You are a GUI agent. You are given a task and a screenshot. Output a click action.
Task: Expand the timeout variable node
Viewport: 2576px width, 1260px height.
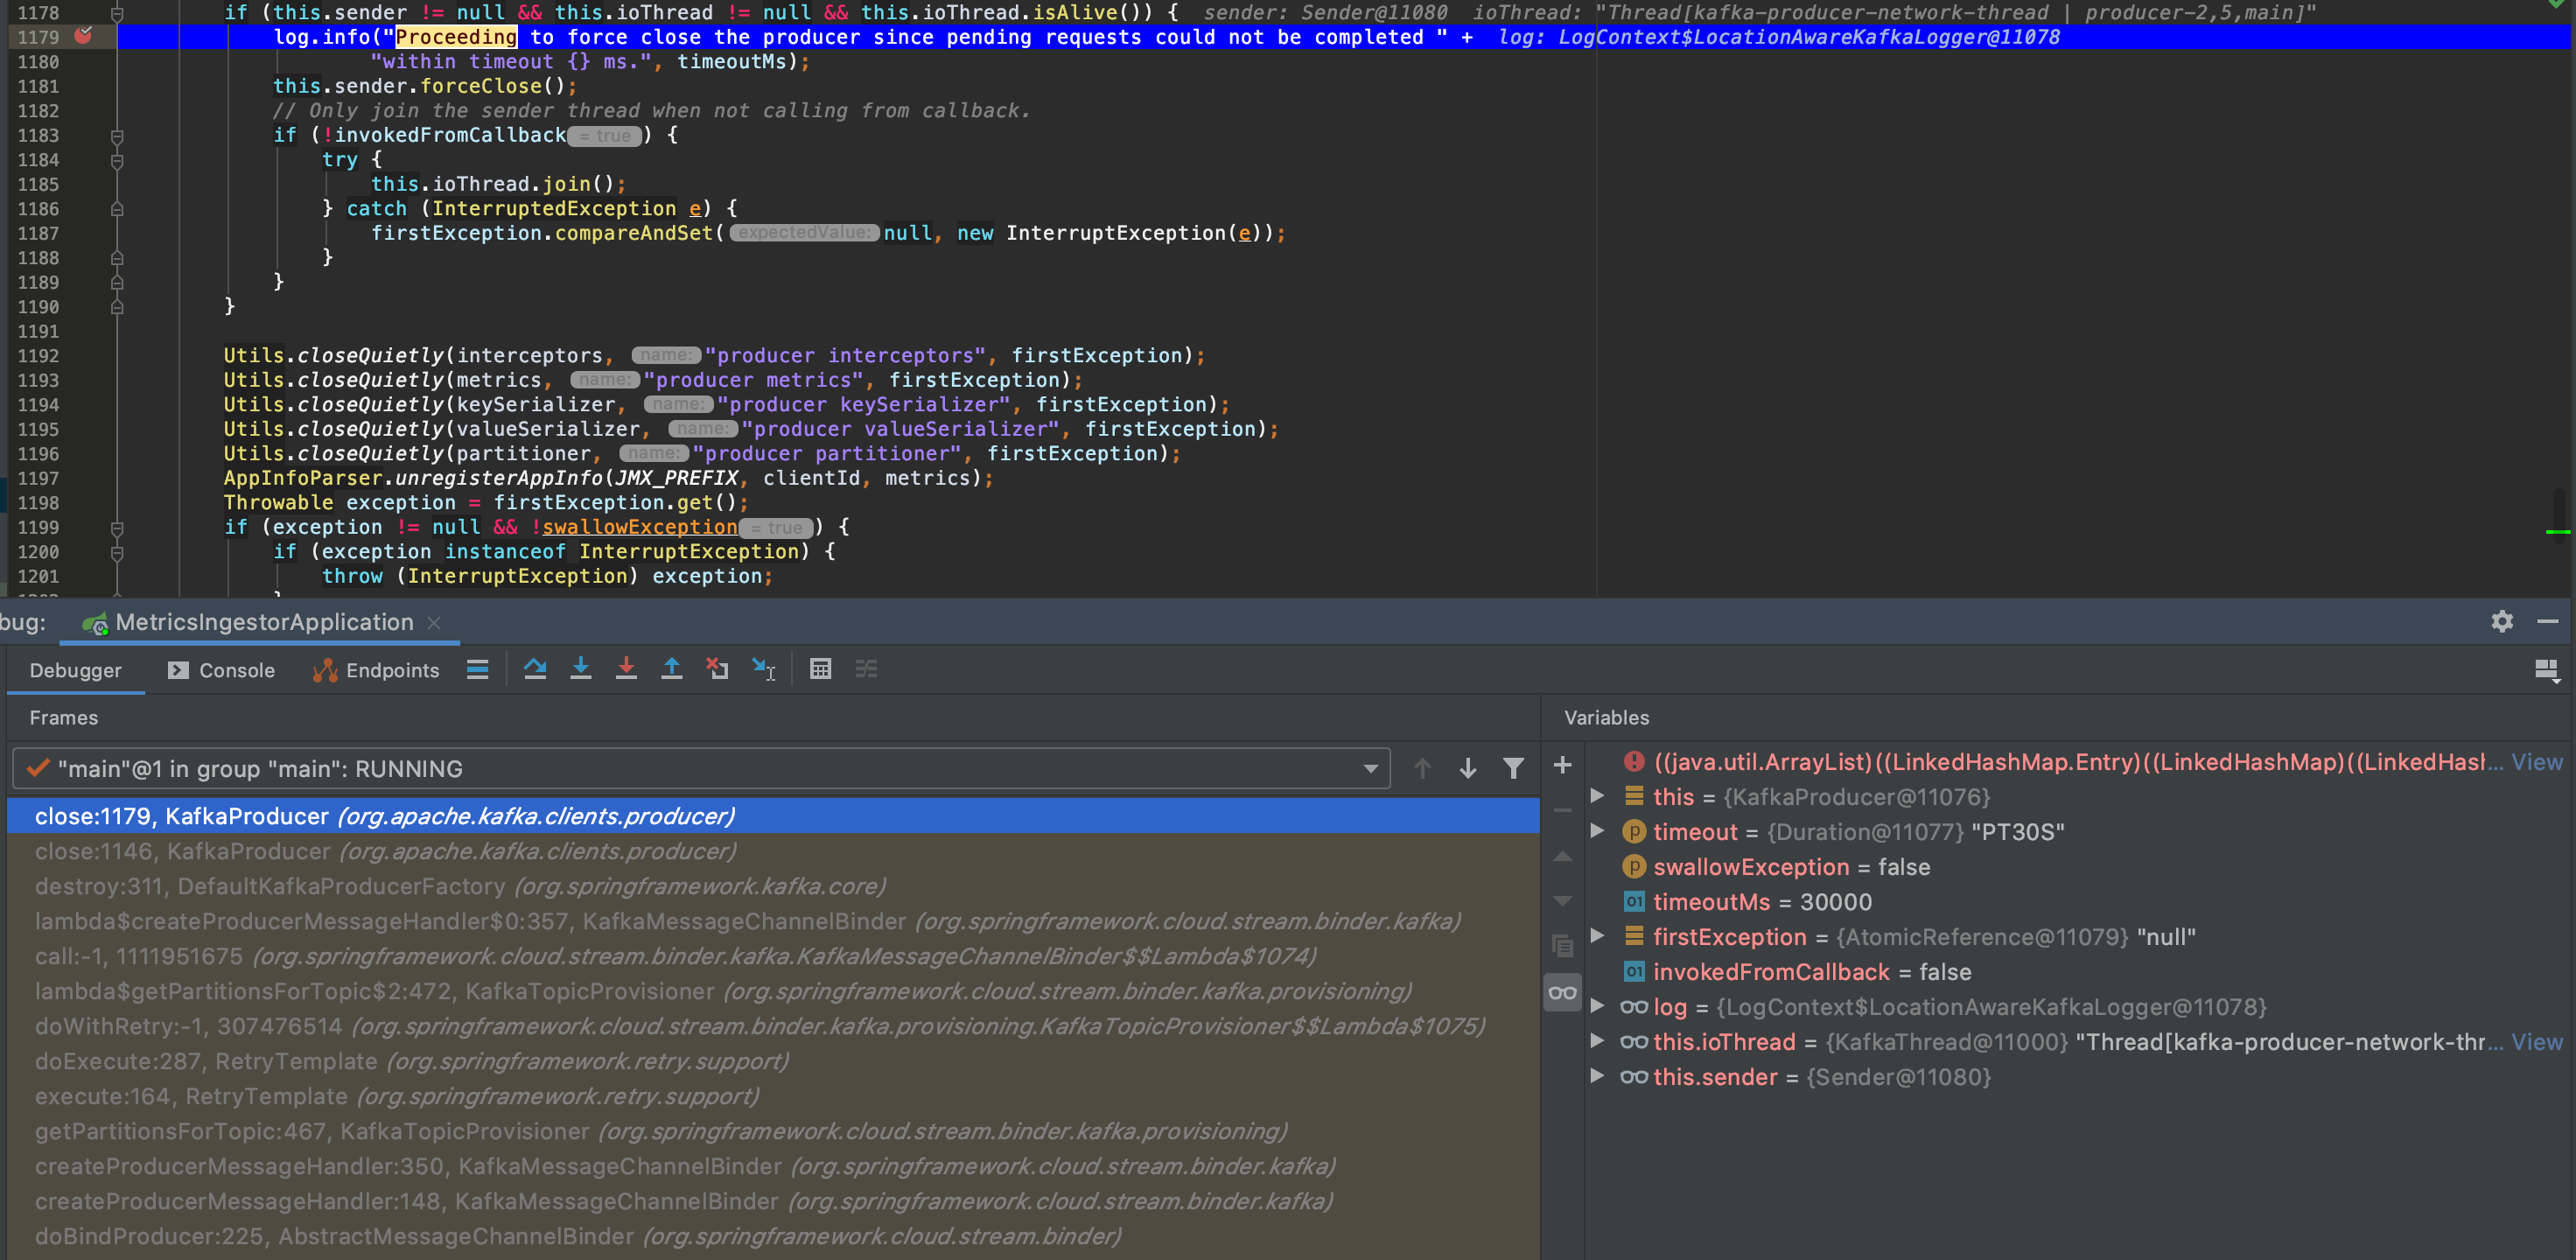point(1597,831)
